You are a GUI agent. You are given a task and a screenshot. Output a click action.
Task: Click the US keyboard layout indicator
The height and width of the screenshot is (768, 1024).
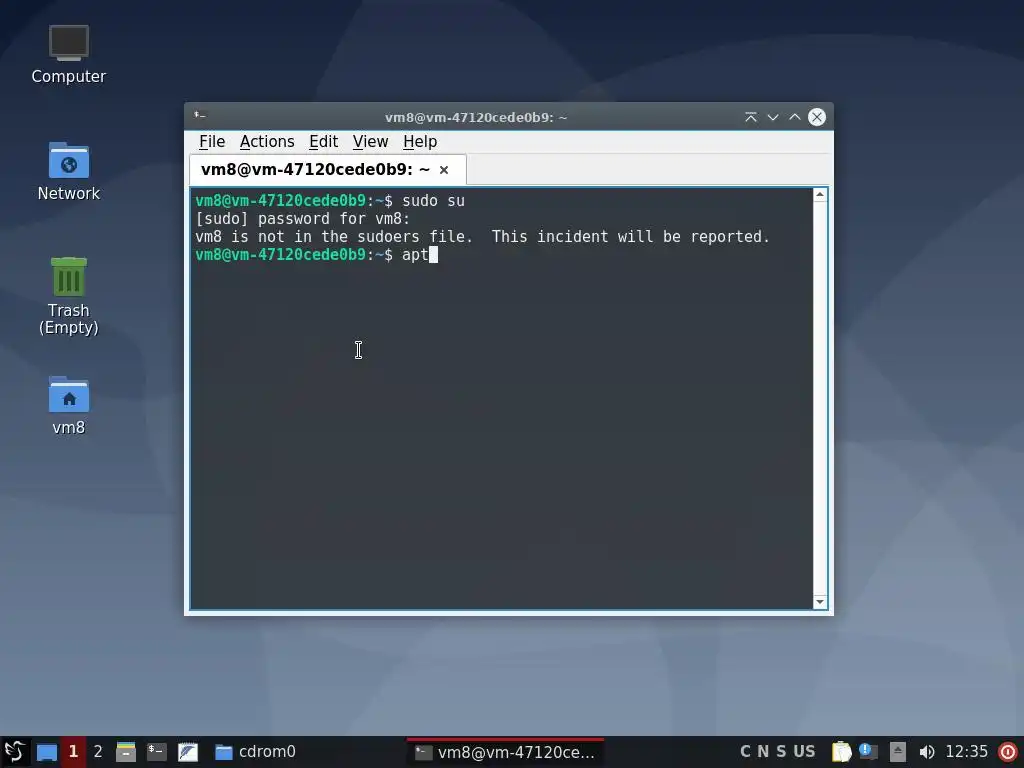tap(804, 752)
